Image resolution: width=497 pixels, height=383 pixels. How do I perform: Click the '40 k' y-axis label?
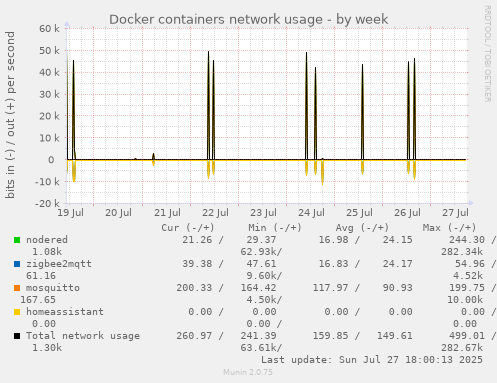(49, 72)
